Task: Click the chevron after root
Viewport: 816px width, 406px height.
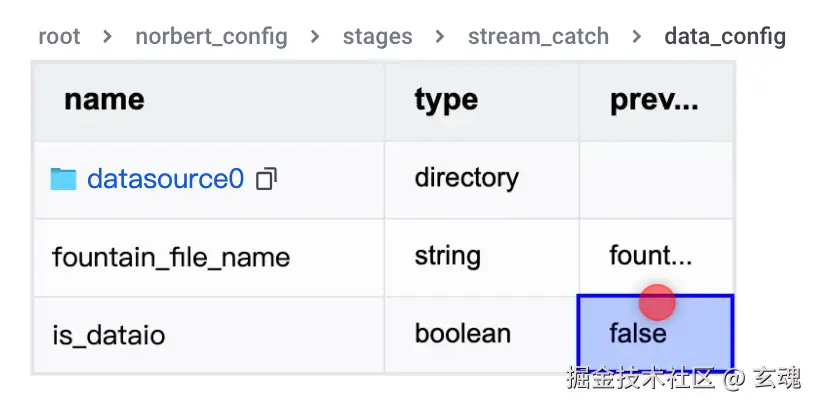Action: [x=107, y=37]
